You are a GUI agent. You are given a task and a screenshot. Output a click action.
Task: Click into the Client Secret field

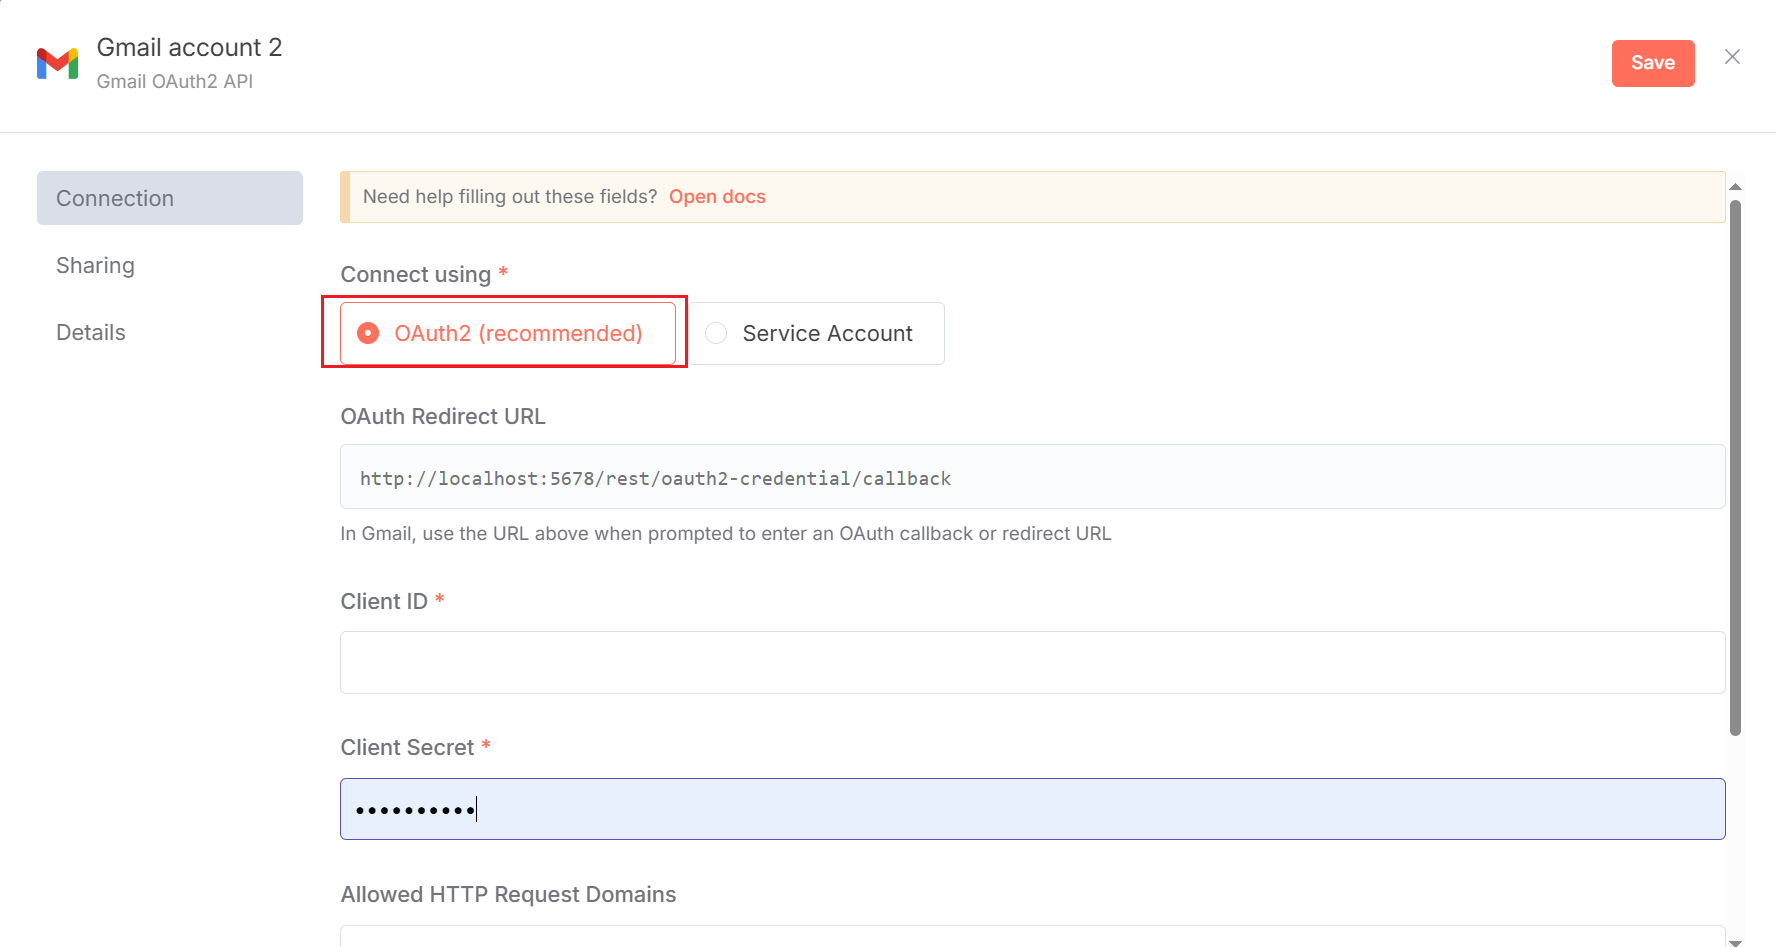tap(1032, 809)
